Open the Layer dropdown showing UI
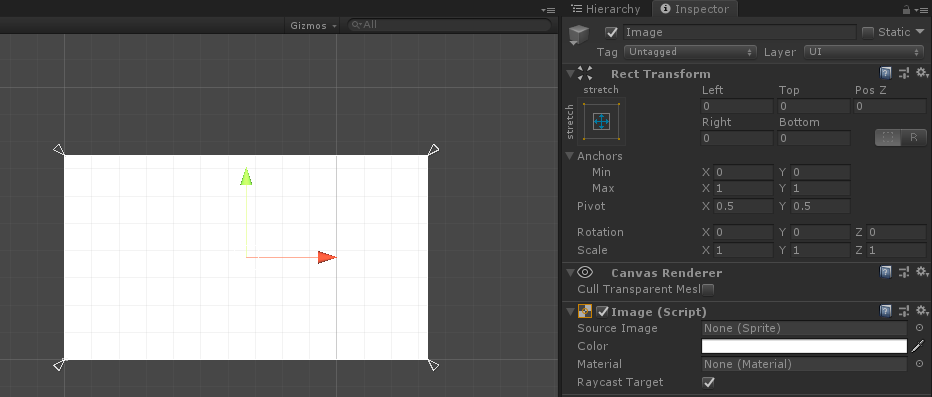932x397 pixels. [864, 52]
